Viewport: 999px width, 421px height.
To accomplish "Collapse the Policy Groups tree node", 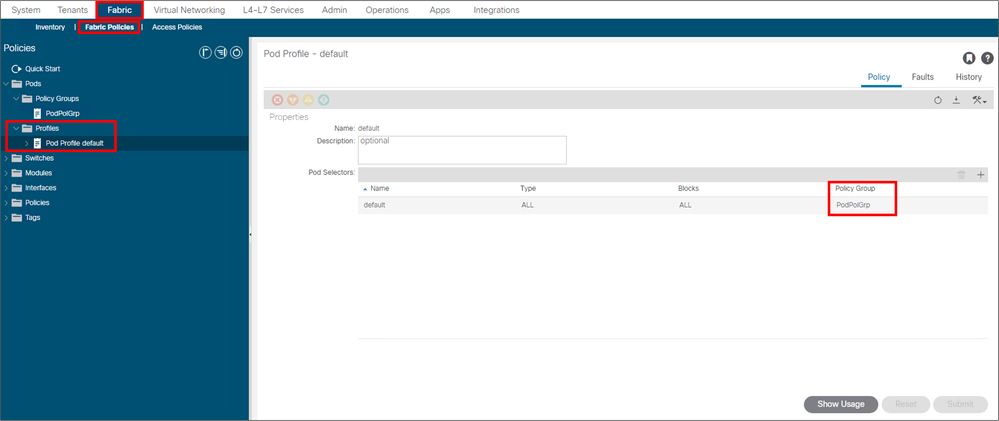I will pyautogui.click(x=17, y=99).
